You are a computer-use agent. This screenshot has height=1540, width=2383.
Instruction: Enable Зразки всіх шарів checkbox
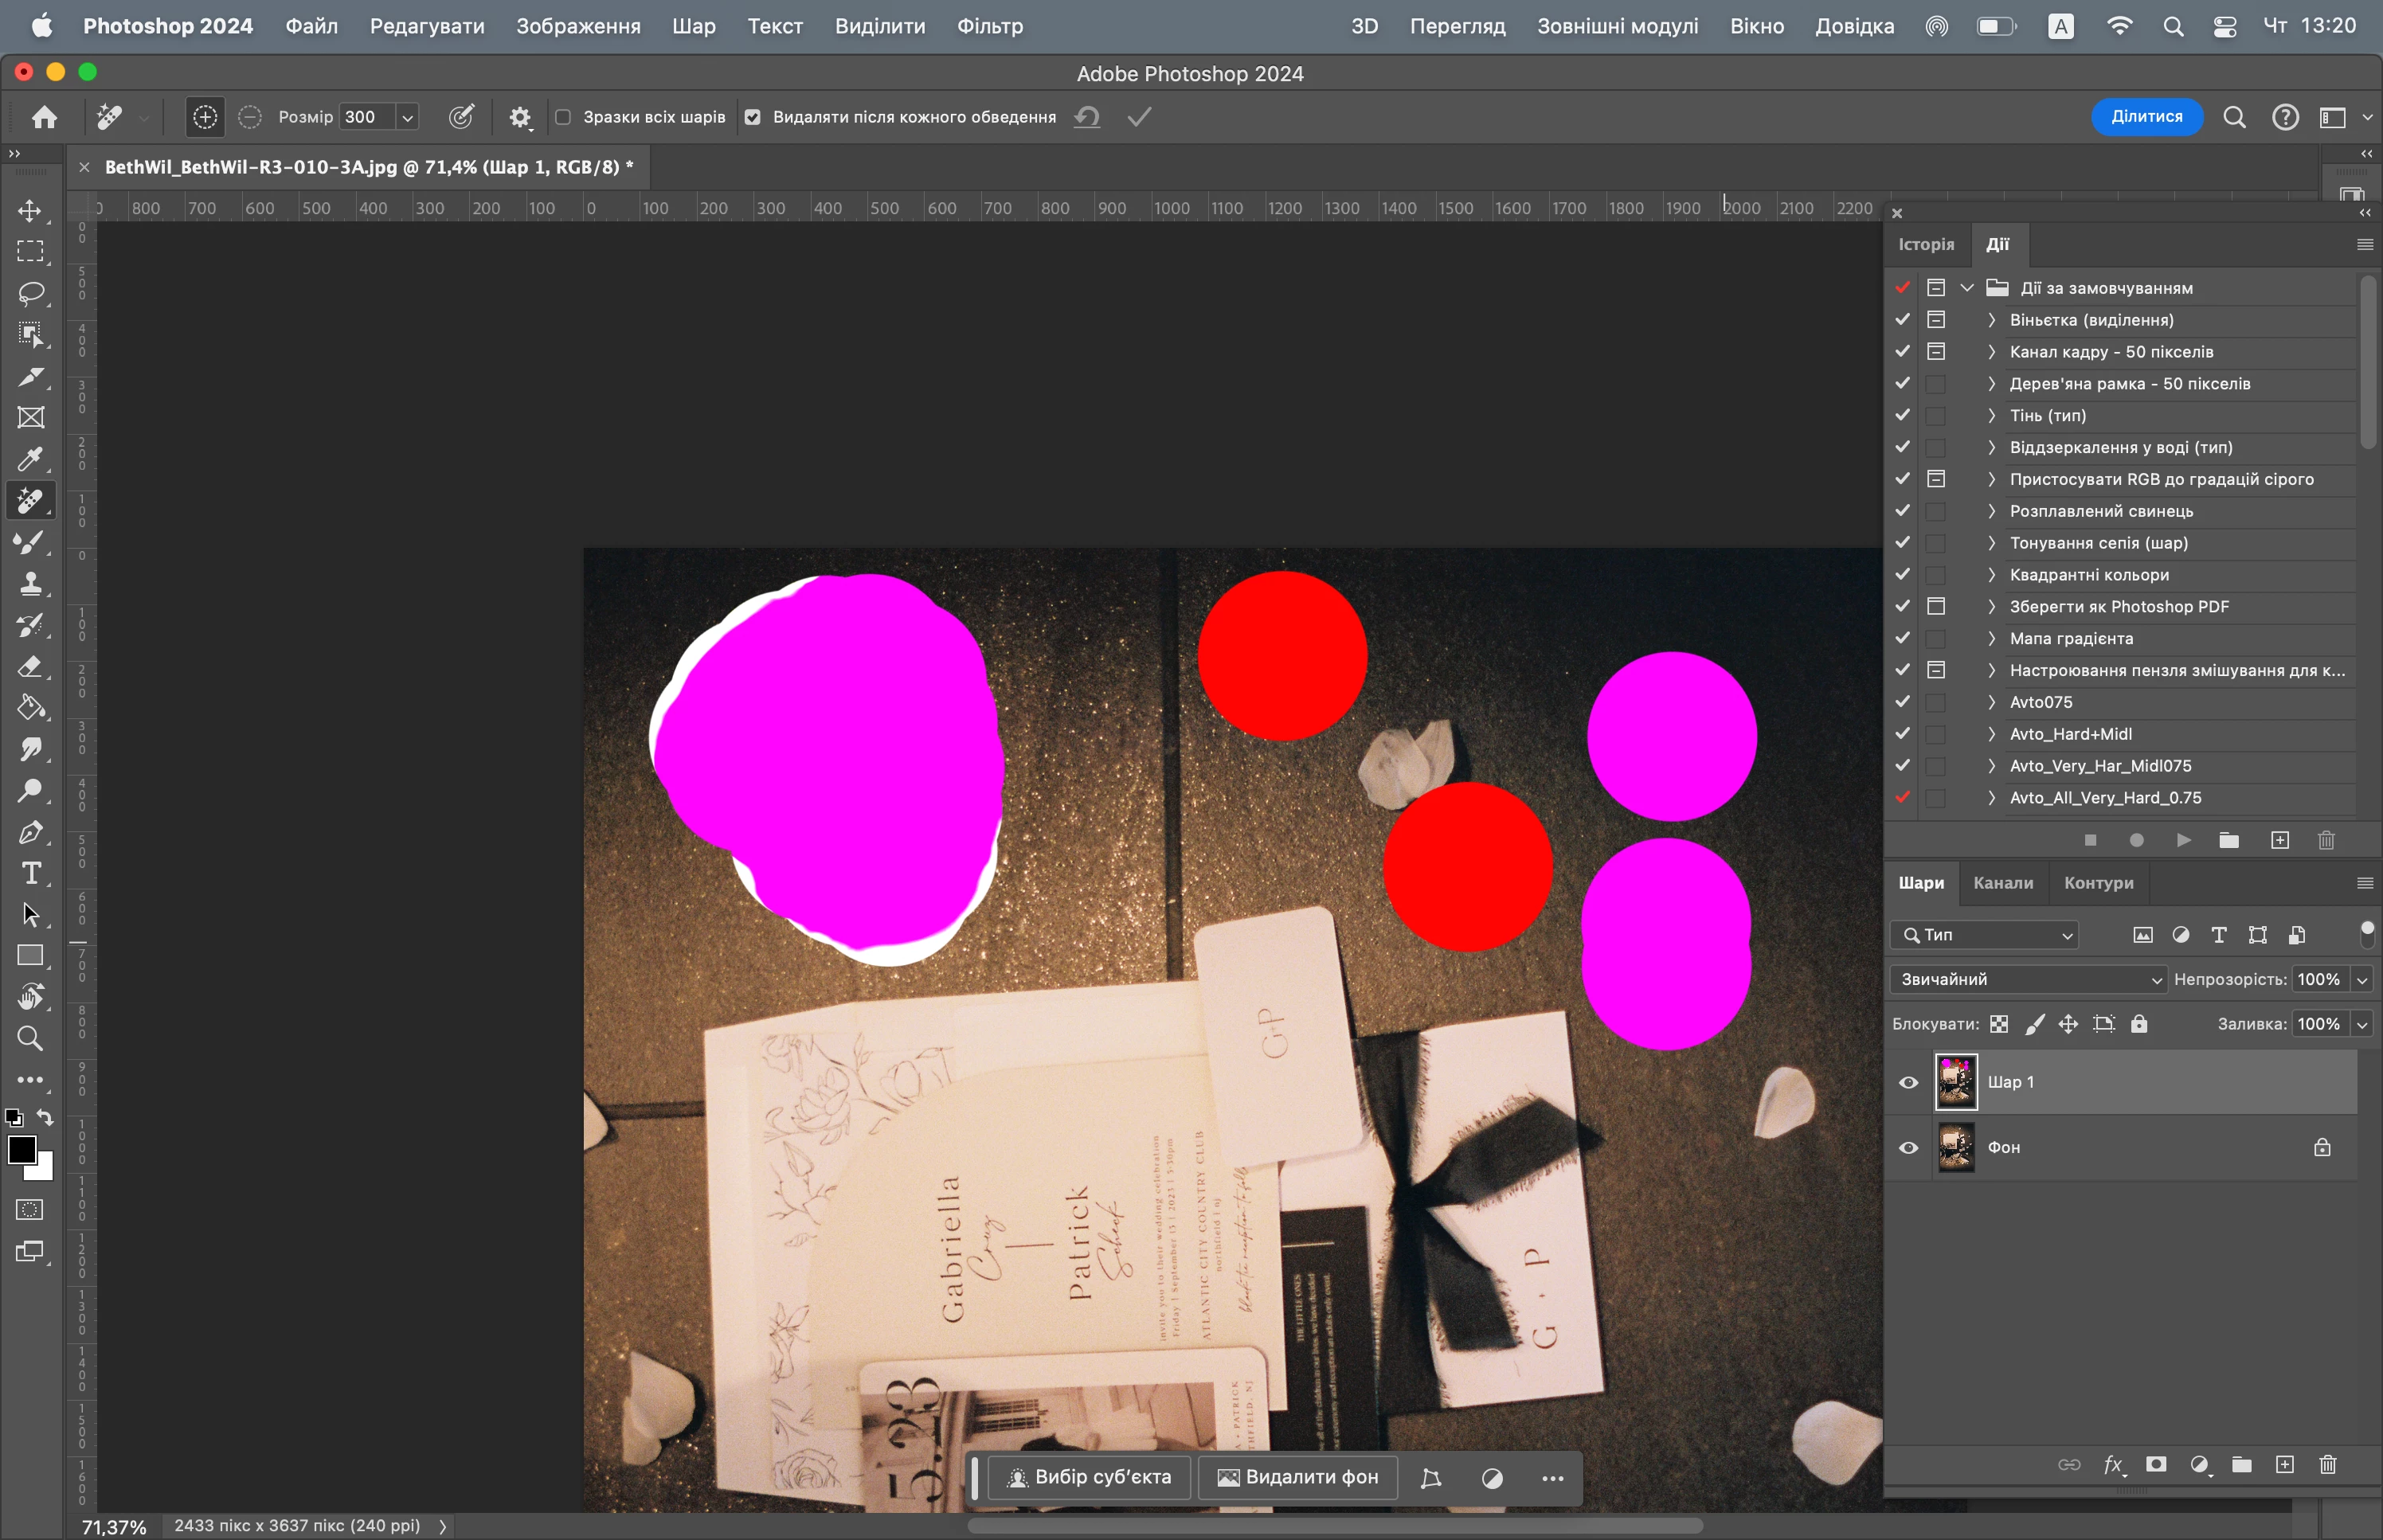563,117
